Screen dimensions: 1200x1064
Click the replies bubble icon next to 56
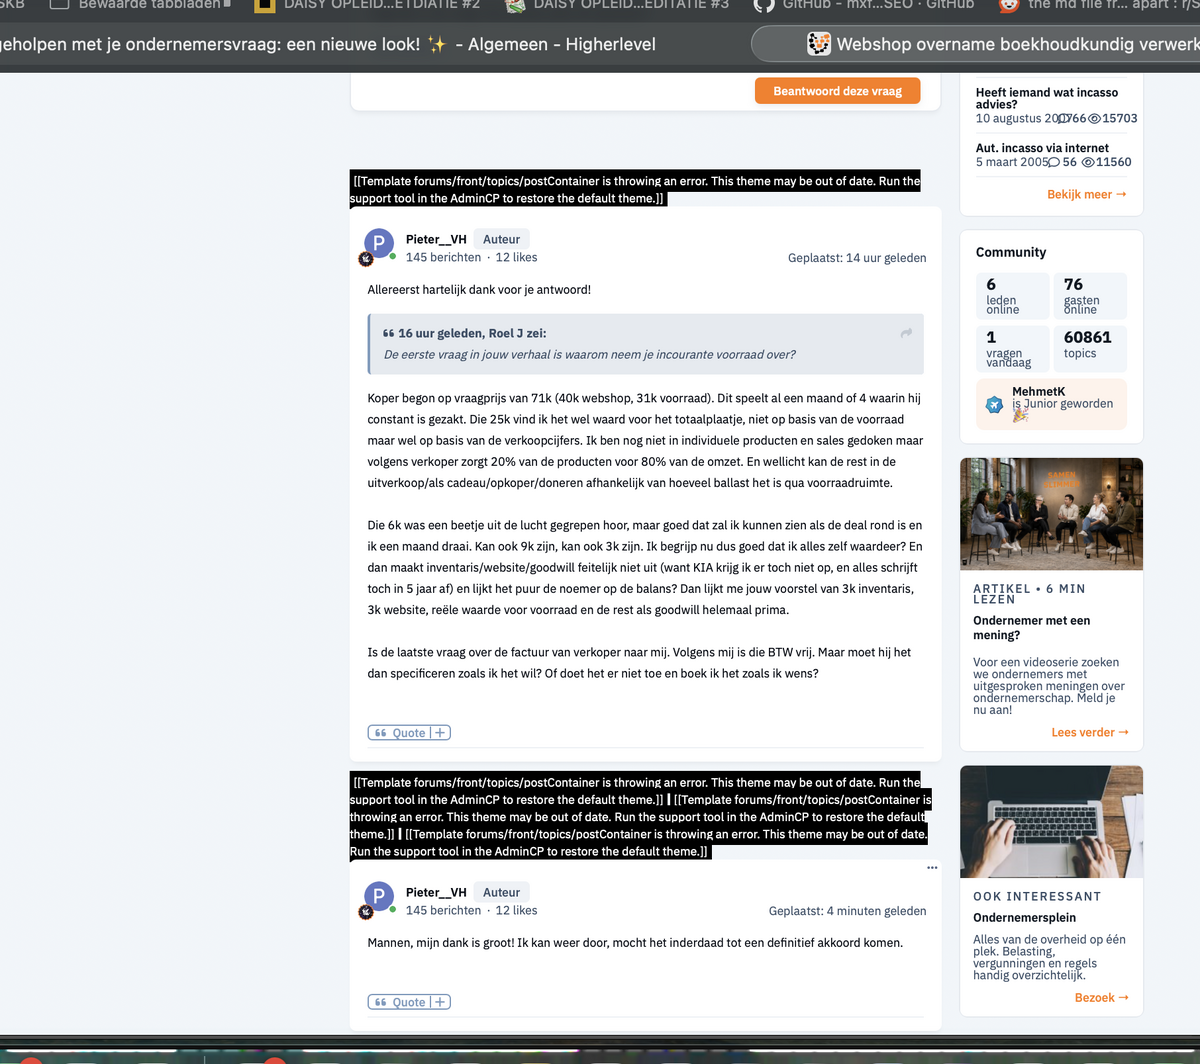[x=1053, y=162]
